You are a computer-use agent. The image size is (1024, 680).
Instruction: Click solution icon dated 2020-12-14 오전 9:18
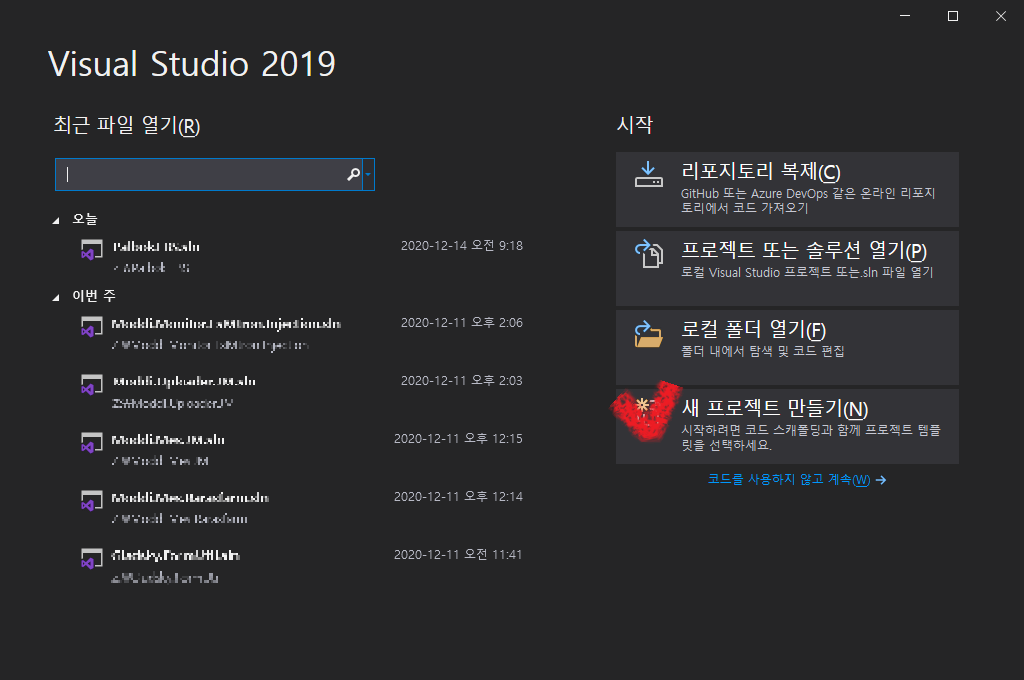tap(91, 250)
